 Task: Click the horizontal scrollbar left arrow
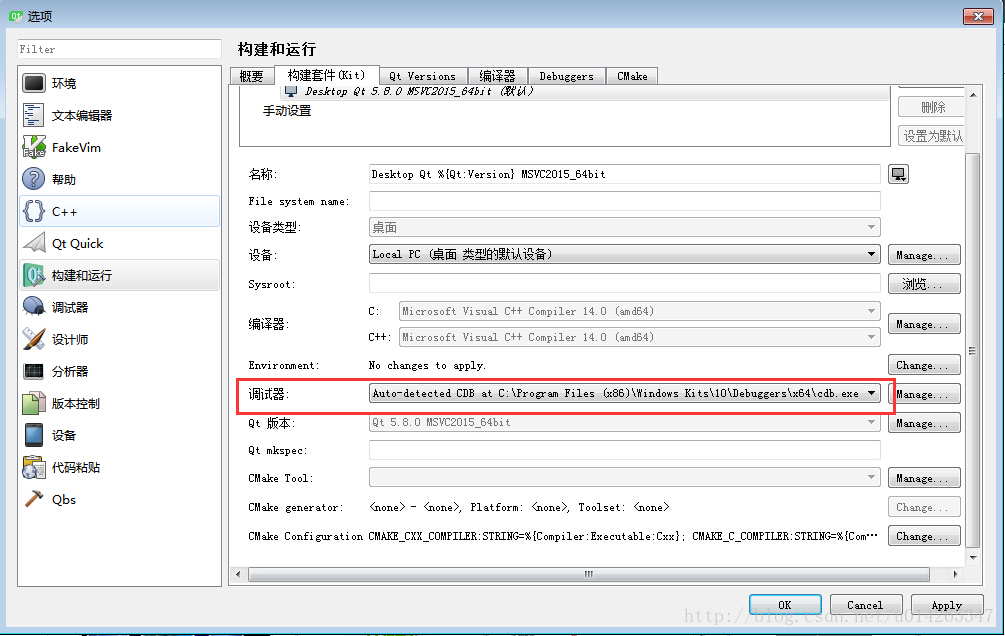click(238, 574)
